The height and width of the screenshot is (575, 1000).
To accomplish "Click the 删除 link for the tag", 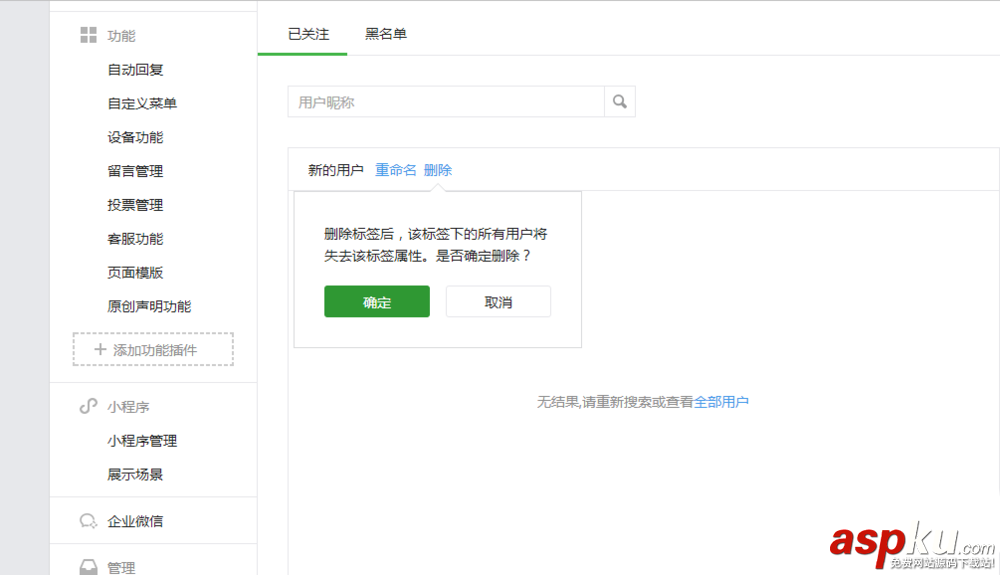I will (x=438, y=170).
